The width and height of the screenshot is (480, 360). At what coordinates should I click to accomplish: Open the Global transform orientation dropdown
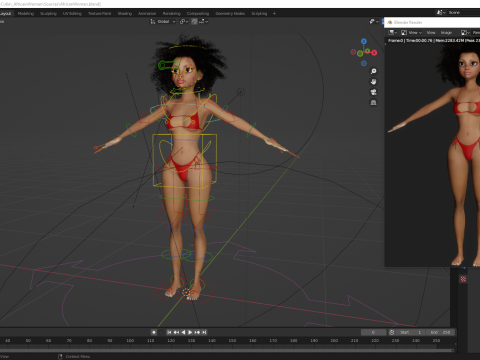(x=163, y=22)
